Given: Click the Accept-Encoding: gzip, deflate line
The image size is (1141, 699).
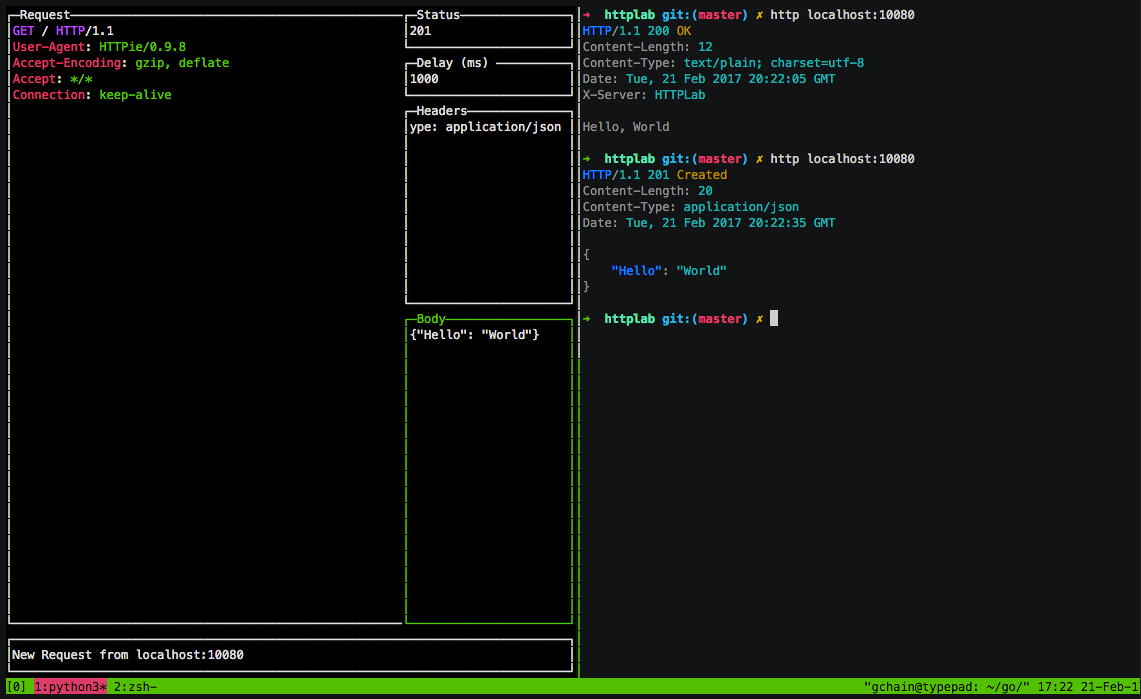Looking at the screenshot, I should point(121,63).
